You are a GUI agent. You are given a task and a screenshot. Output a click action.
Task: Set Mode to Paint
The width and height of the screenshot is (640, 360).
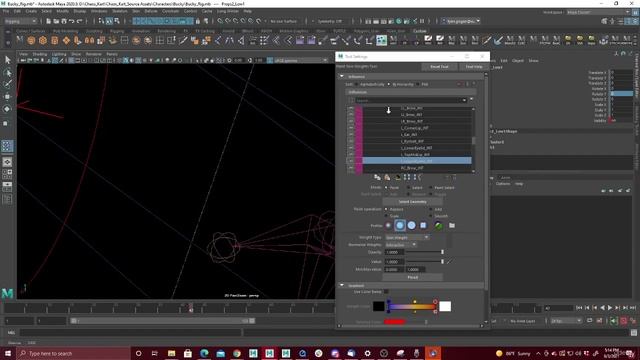[386, 188]
